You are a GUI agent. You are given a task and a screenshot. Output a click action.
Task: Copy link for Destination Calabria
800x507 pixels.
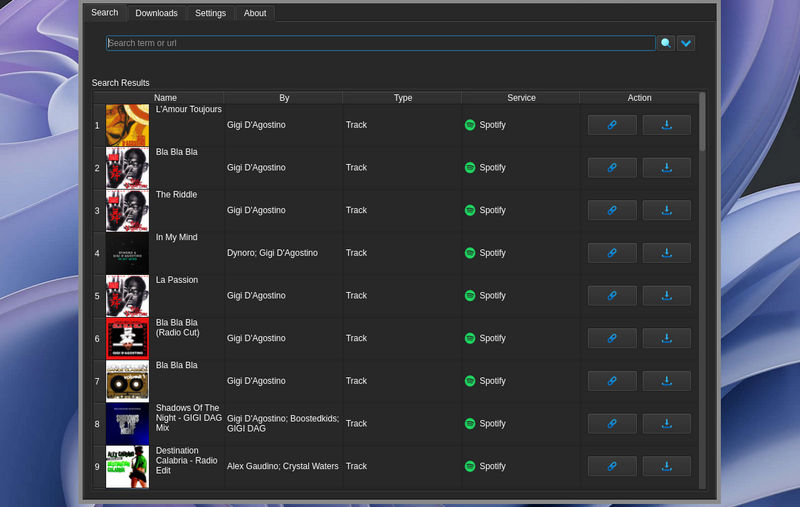pyautogui.click(x=612, y=466)
